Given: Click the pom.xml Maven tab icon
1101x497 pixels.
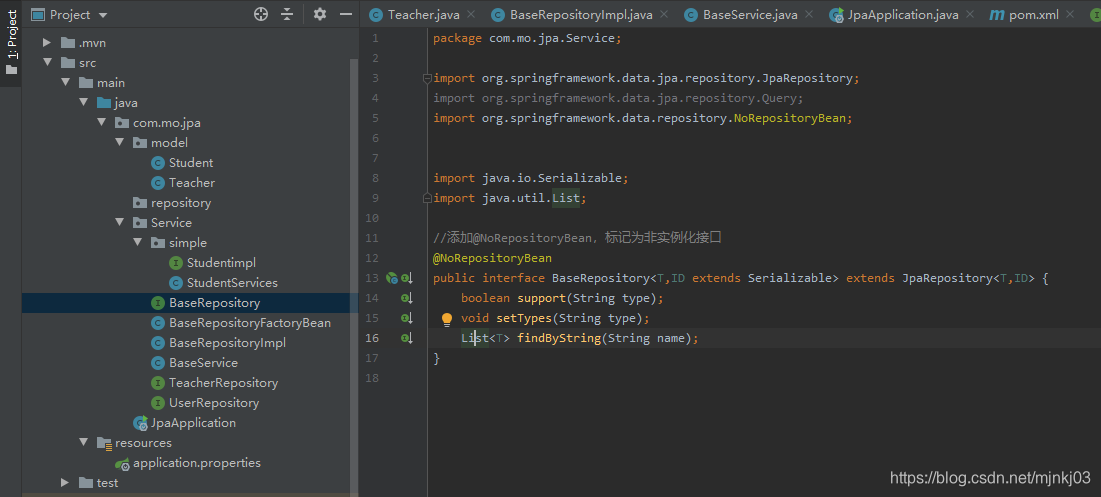Looking at the screenshot, I should 997,15.
